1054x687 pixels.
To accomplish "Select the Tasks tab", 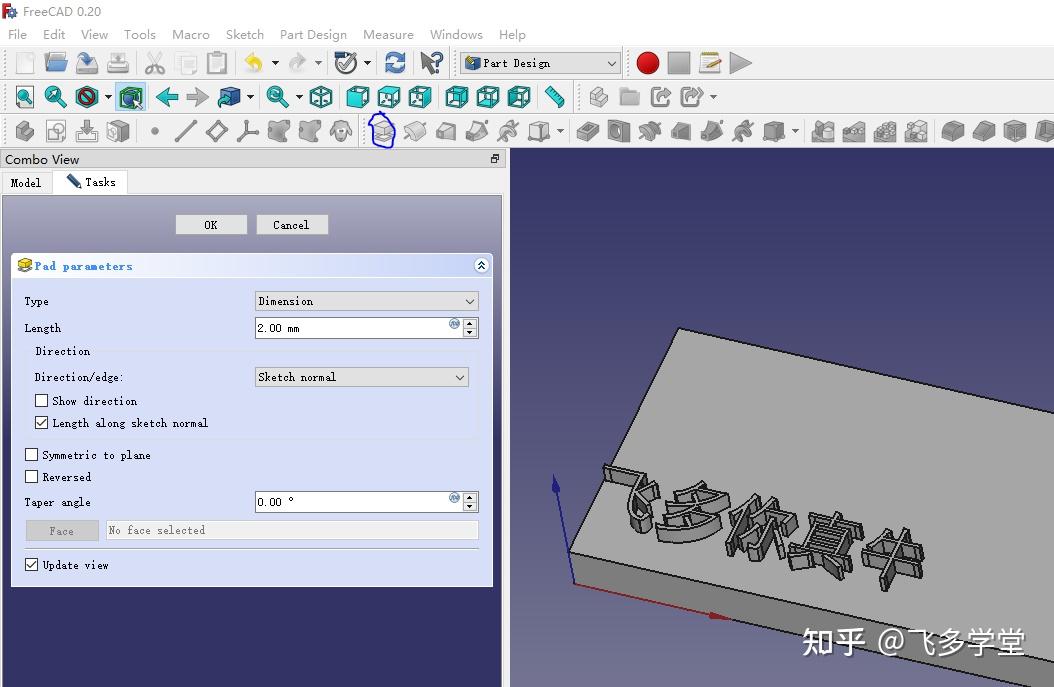I will pos(91,182).
